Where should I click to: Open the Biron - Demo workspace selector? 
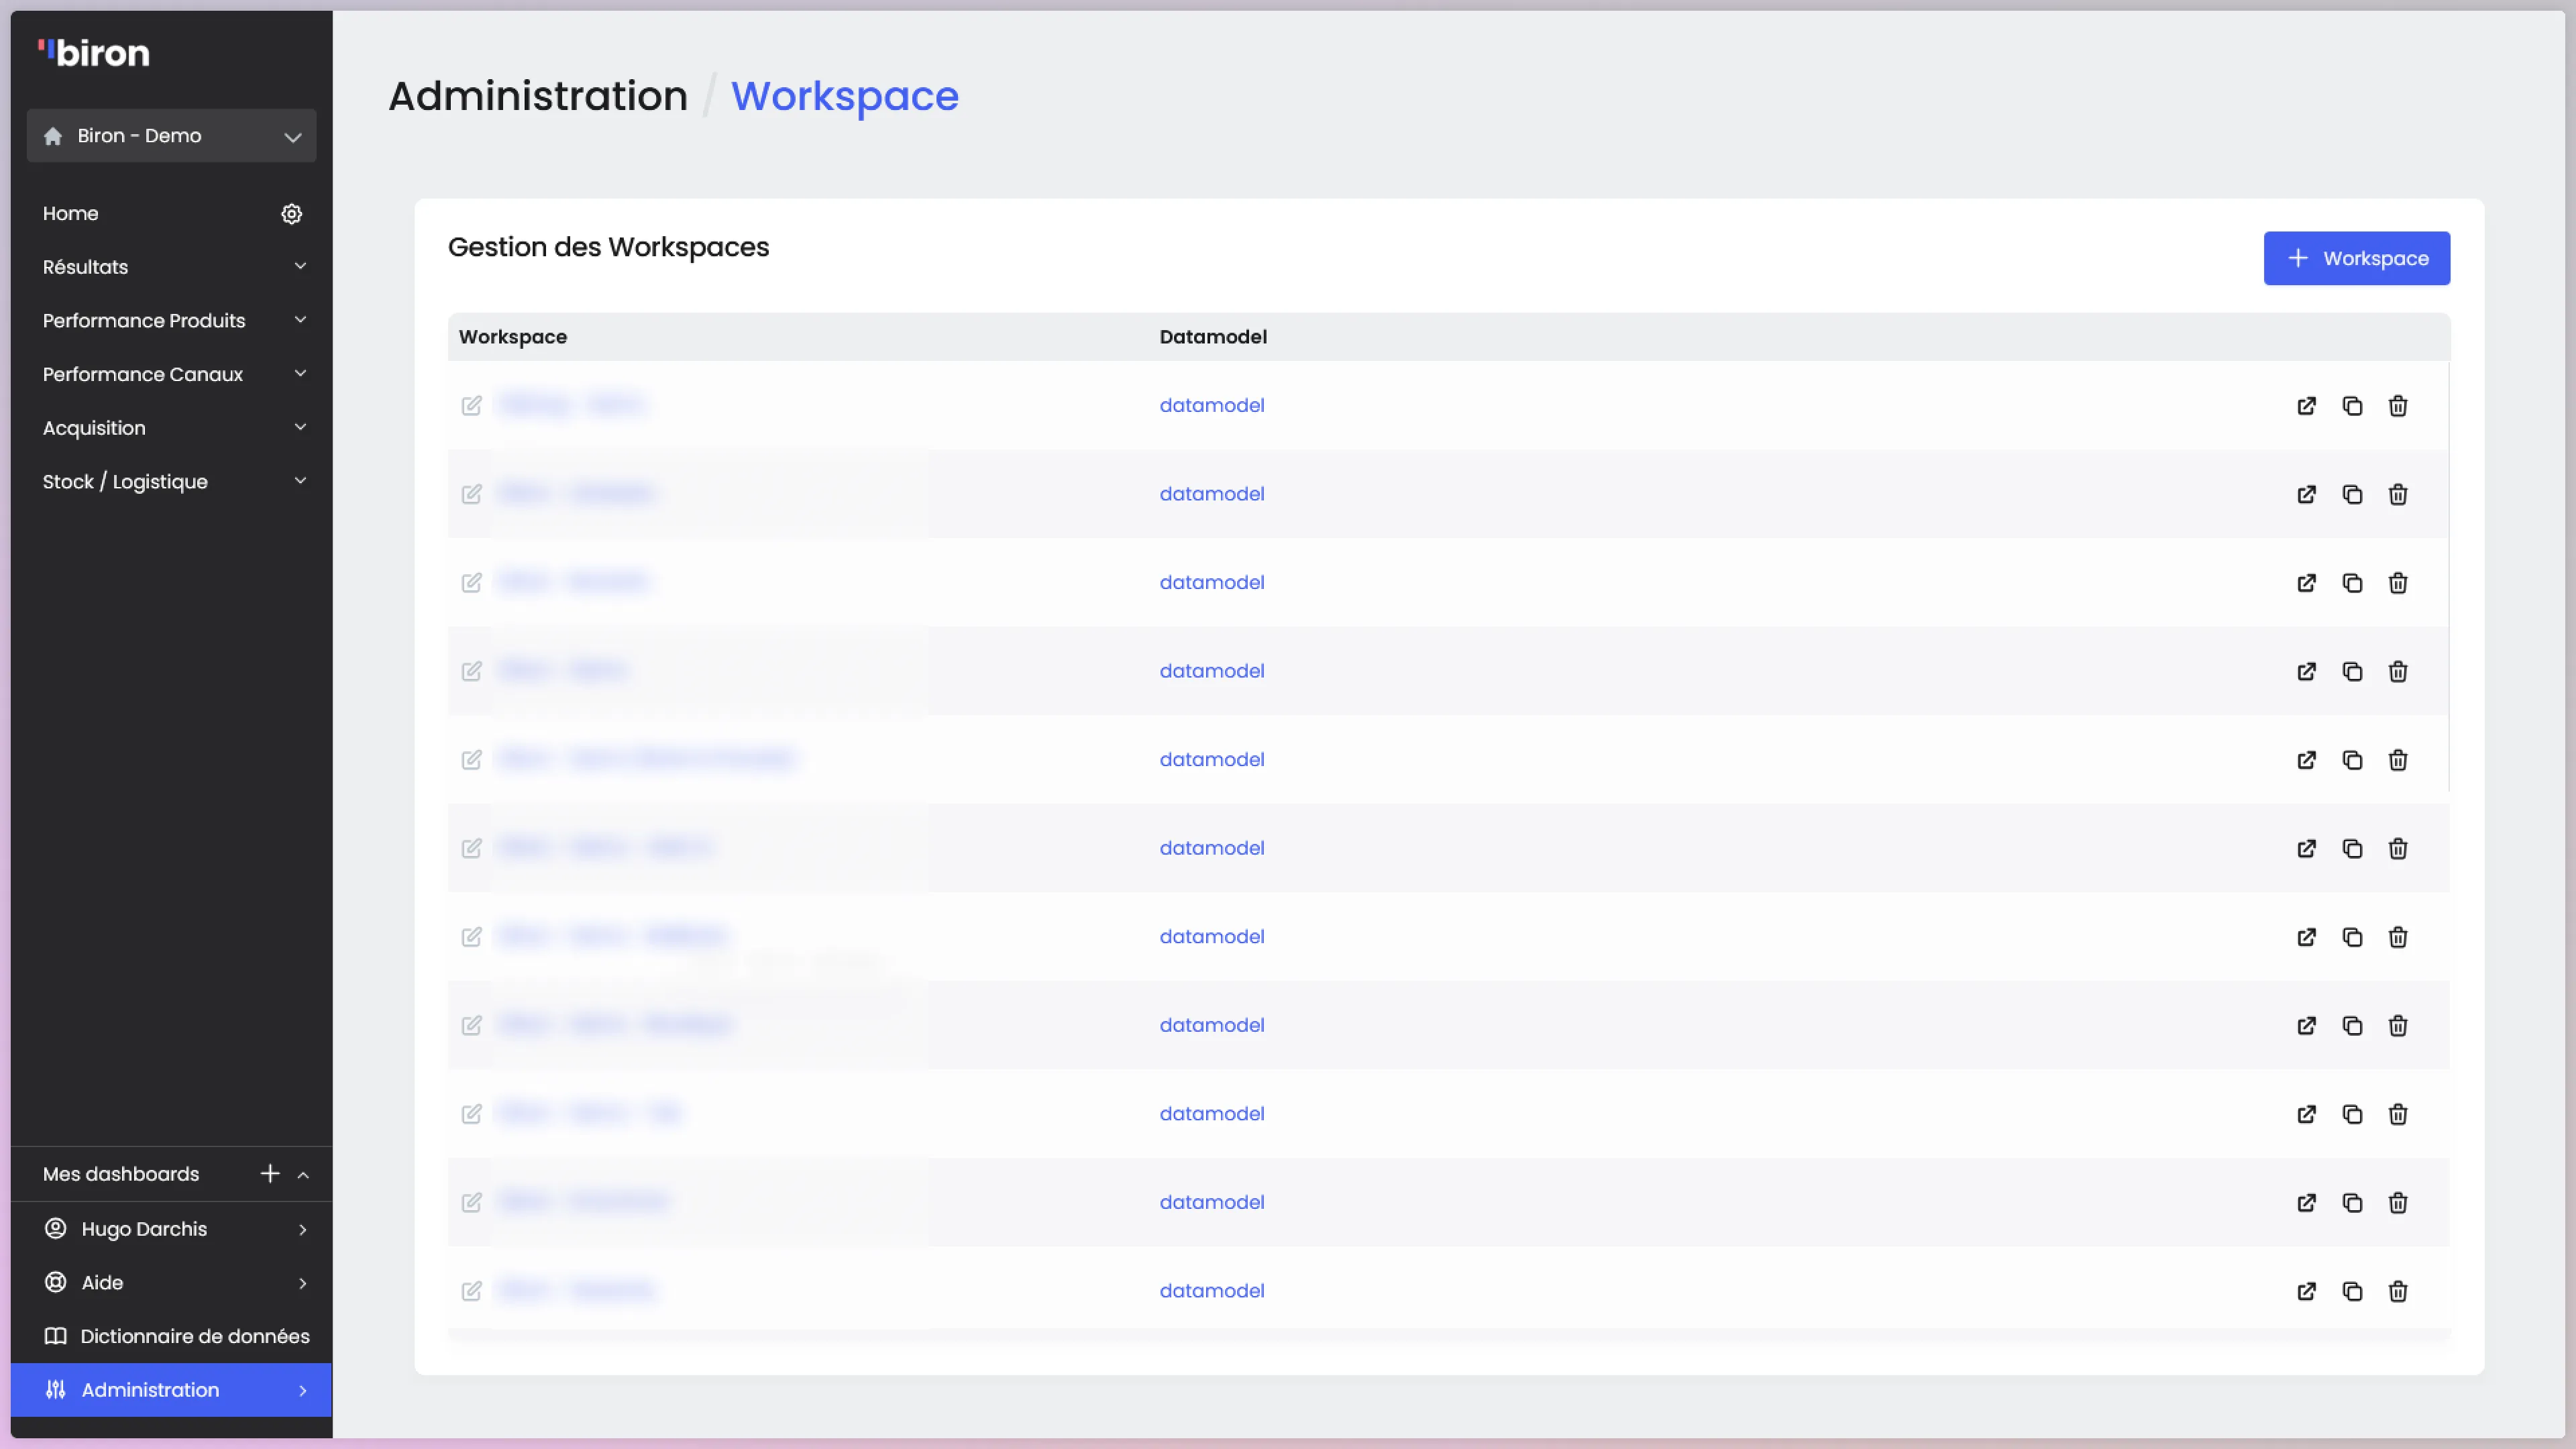click(x=172, y=135)
